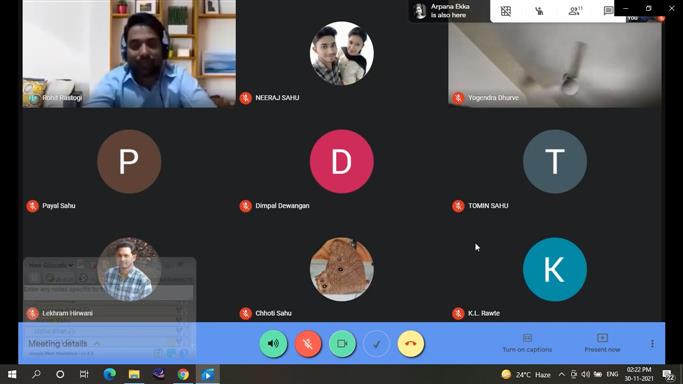Click the K.L. Rawte avatar circle
The width and height of the screenshot is (683, 384).
coord(555,269)
